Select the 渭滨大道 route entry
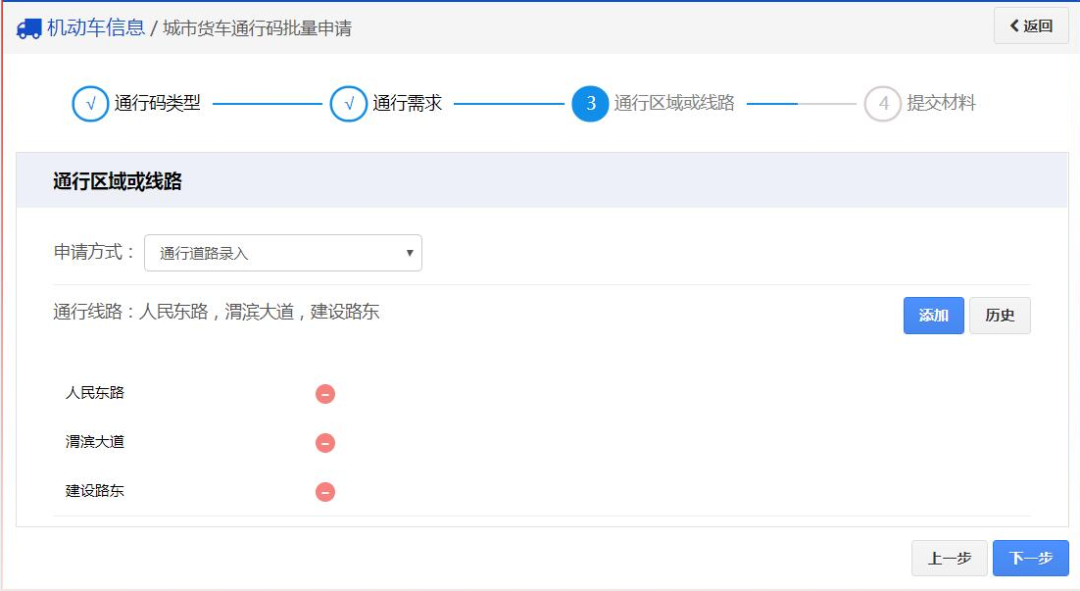 (95, 442)
